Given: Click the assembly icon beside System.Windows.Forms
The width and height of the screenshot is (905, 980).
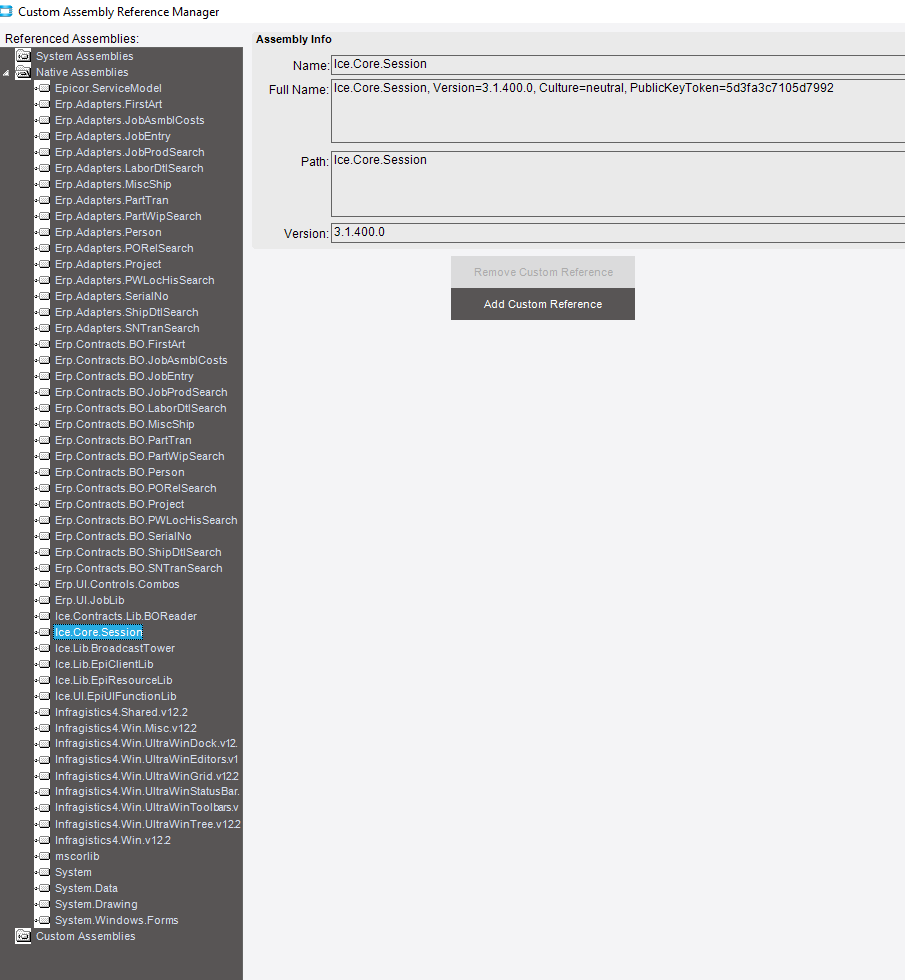Looking at the screenshot, I should click(x=44, y=920).
